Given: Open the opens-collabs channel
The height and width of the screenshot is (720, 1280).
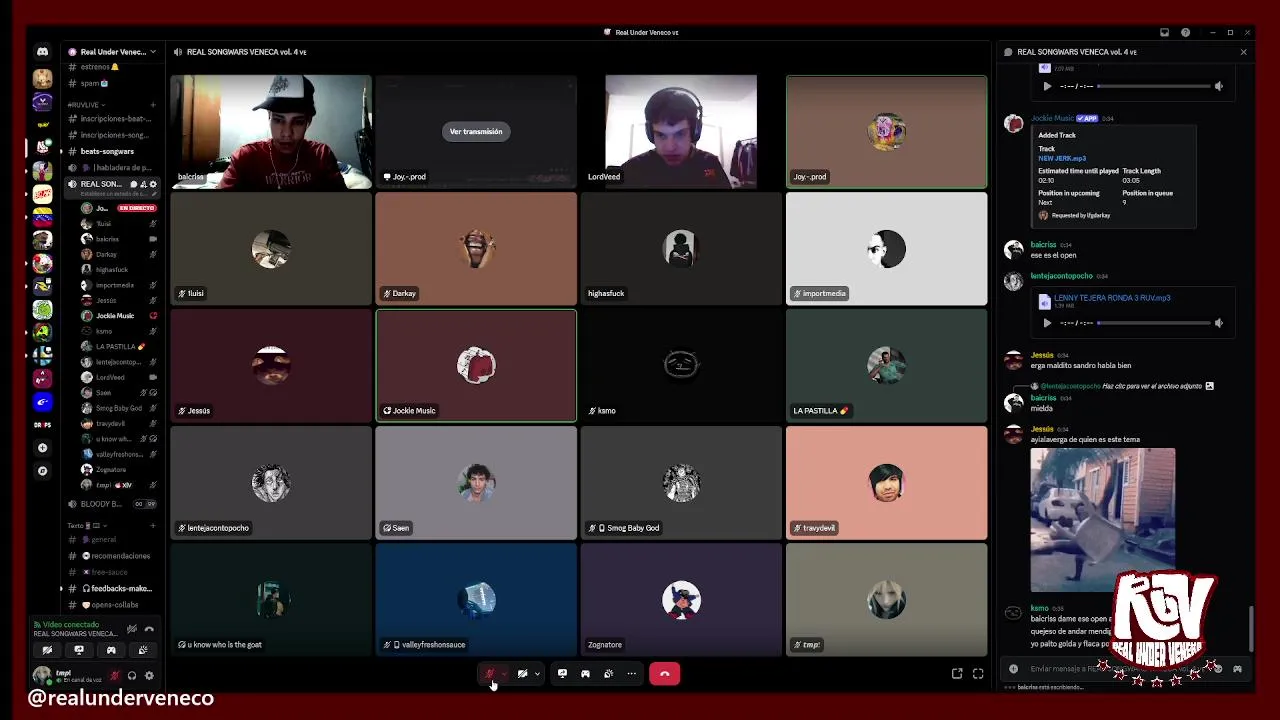Looking at the screenshot, I should (x=112, y=605).
